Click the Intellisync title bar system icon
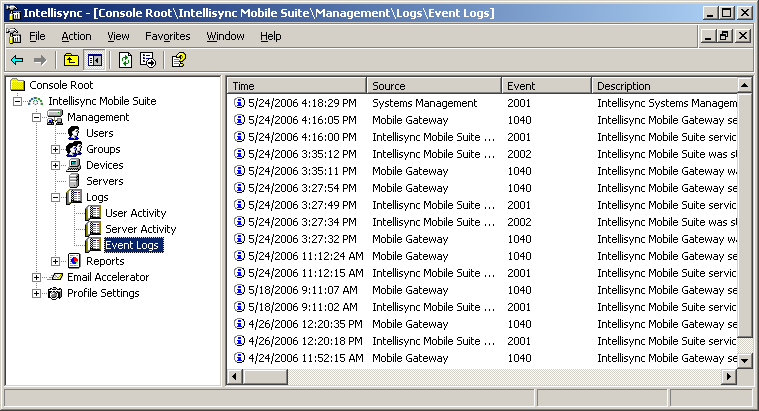 click(x=14, y=13)
